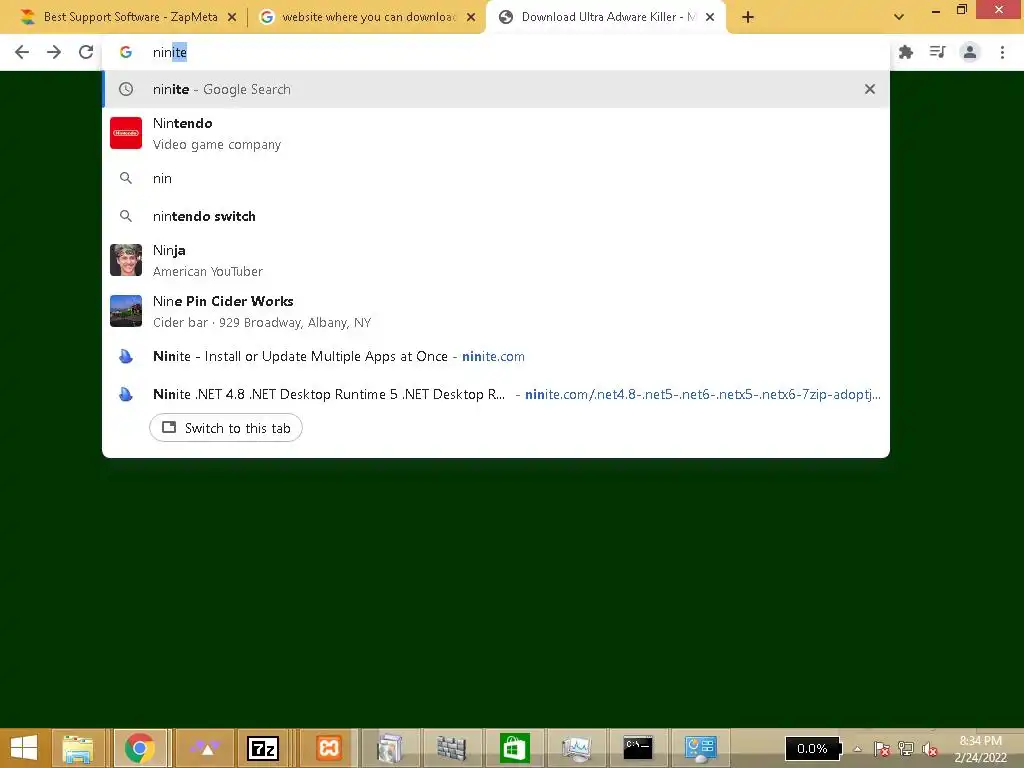Open the documents stack icon in taskbar
Viewport: 1024px width, 768px height.
pos(390,748)
